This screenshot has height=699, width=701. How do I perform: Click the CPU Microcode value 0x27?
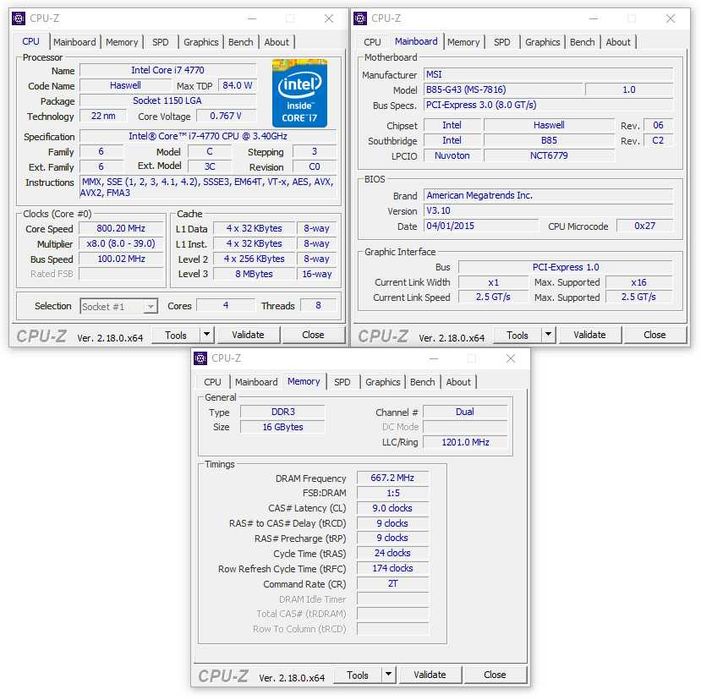pyautogui.click(x=644, y=226)
